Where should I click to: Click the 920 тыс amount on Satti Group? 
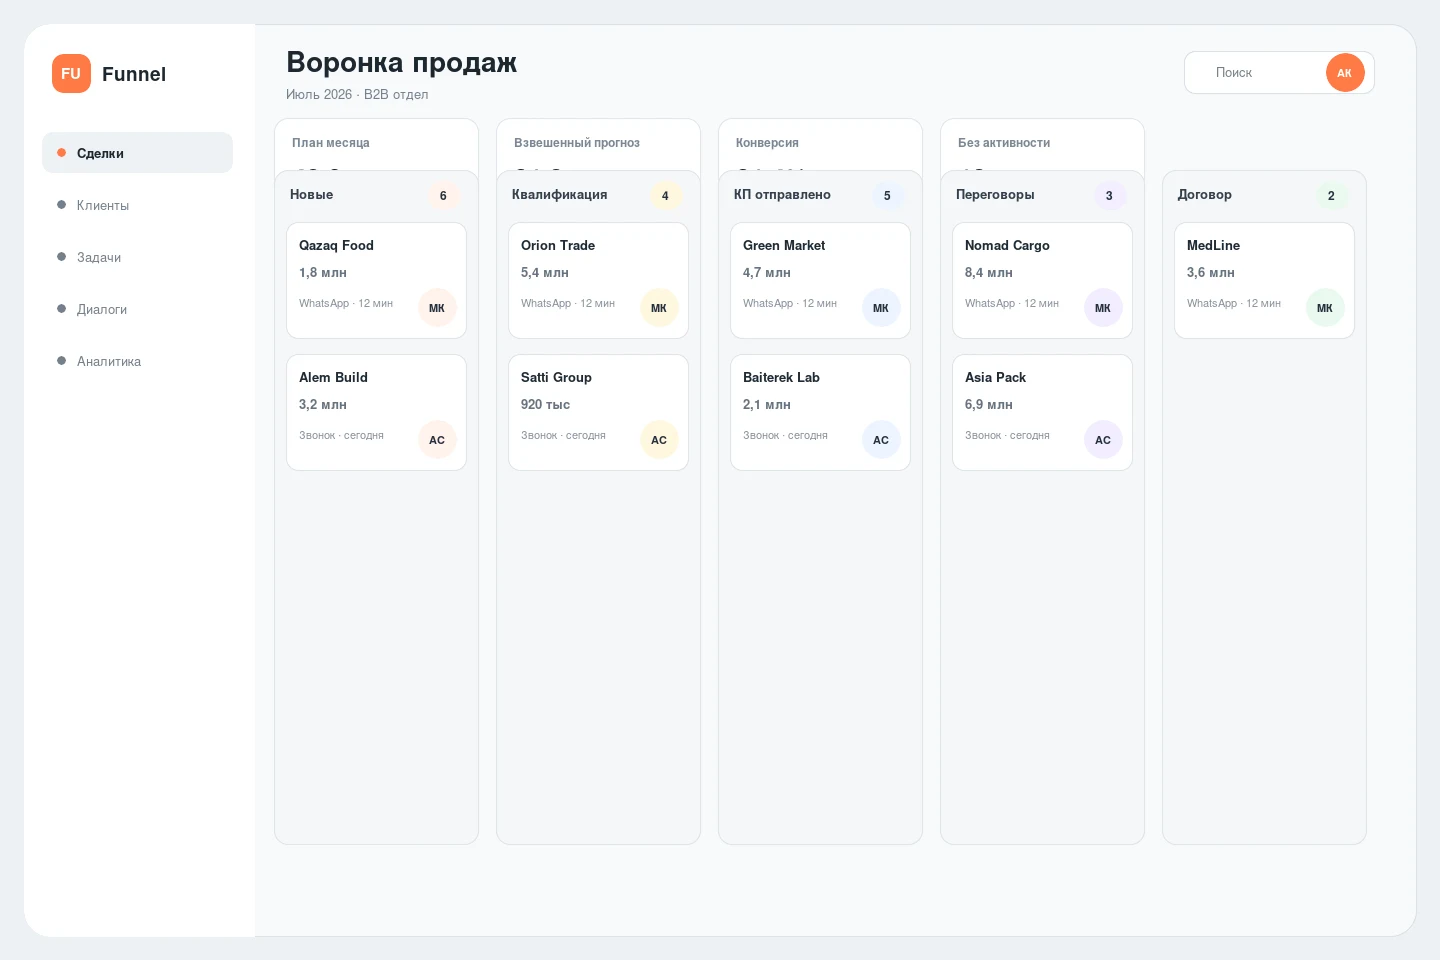tap(545, 404)
